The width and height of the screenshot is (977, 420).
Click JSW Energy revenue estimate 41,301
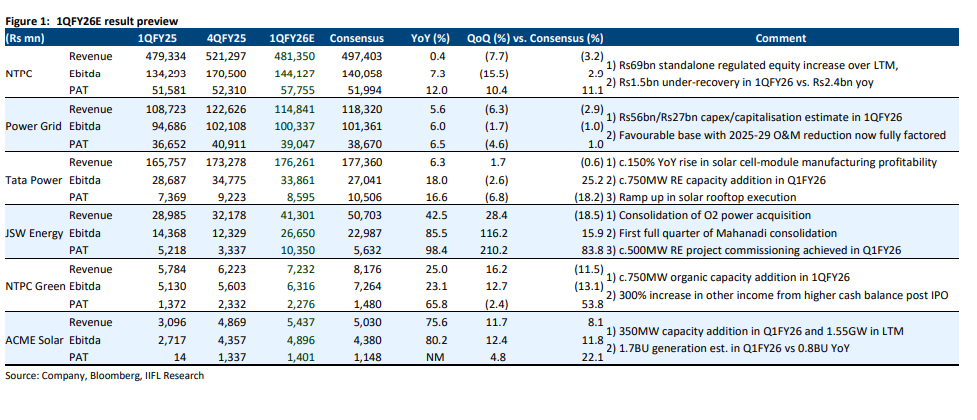pyautogui.click(x=298, y=215)
